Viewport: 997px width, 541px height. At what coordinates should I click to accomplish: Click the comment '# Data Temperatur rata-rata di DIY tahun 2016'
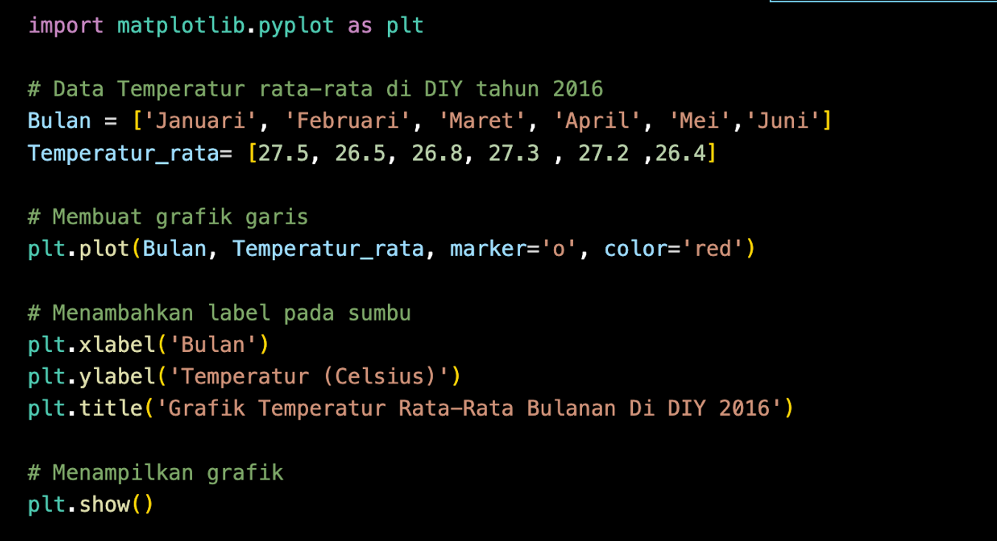coord(315,89)
